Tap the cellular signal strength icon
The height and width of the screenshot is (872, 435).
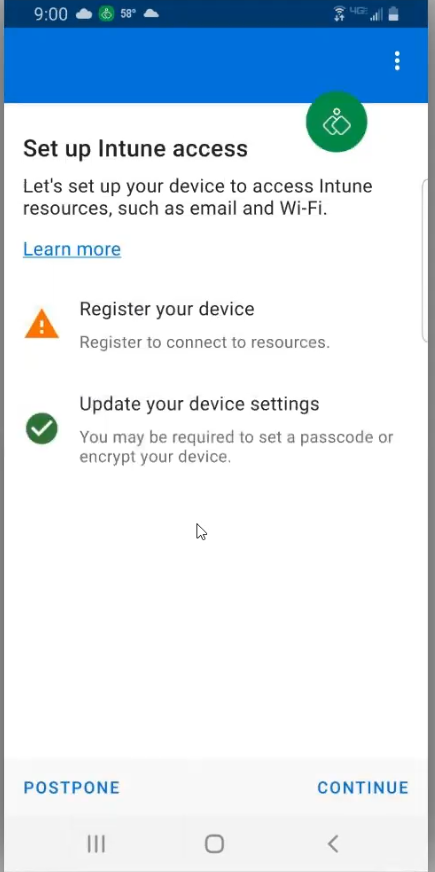point(377,14)
